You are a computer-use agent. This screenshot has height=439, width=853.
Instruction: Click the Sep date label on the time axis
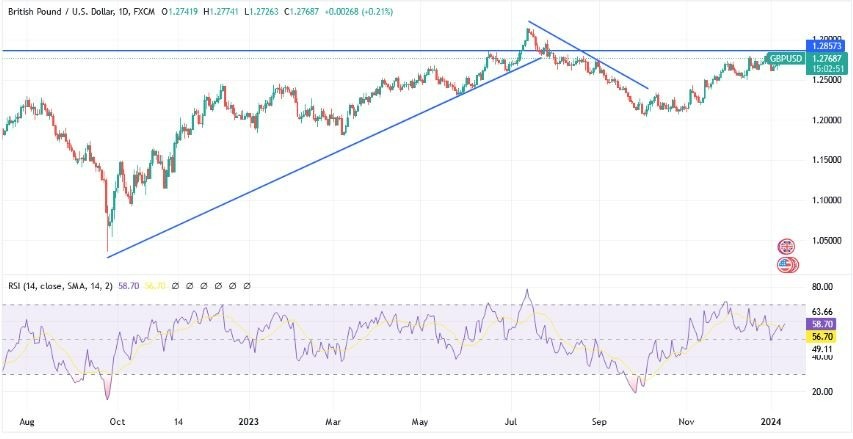[598, 422]
